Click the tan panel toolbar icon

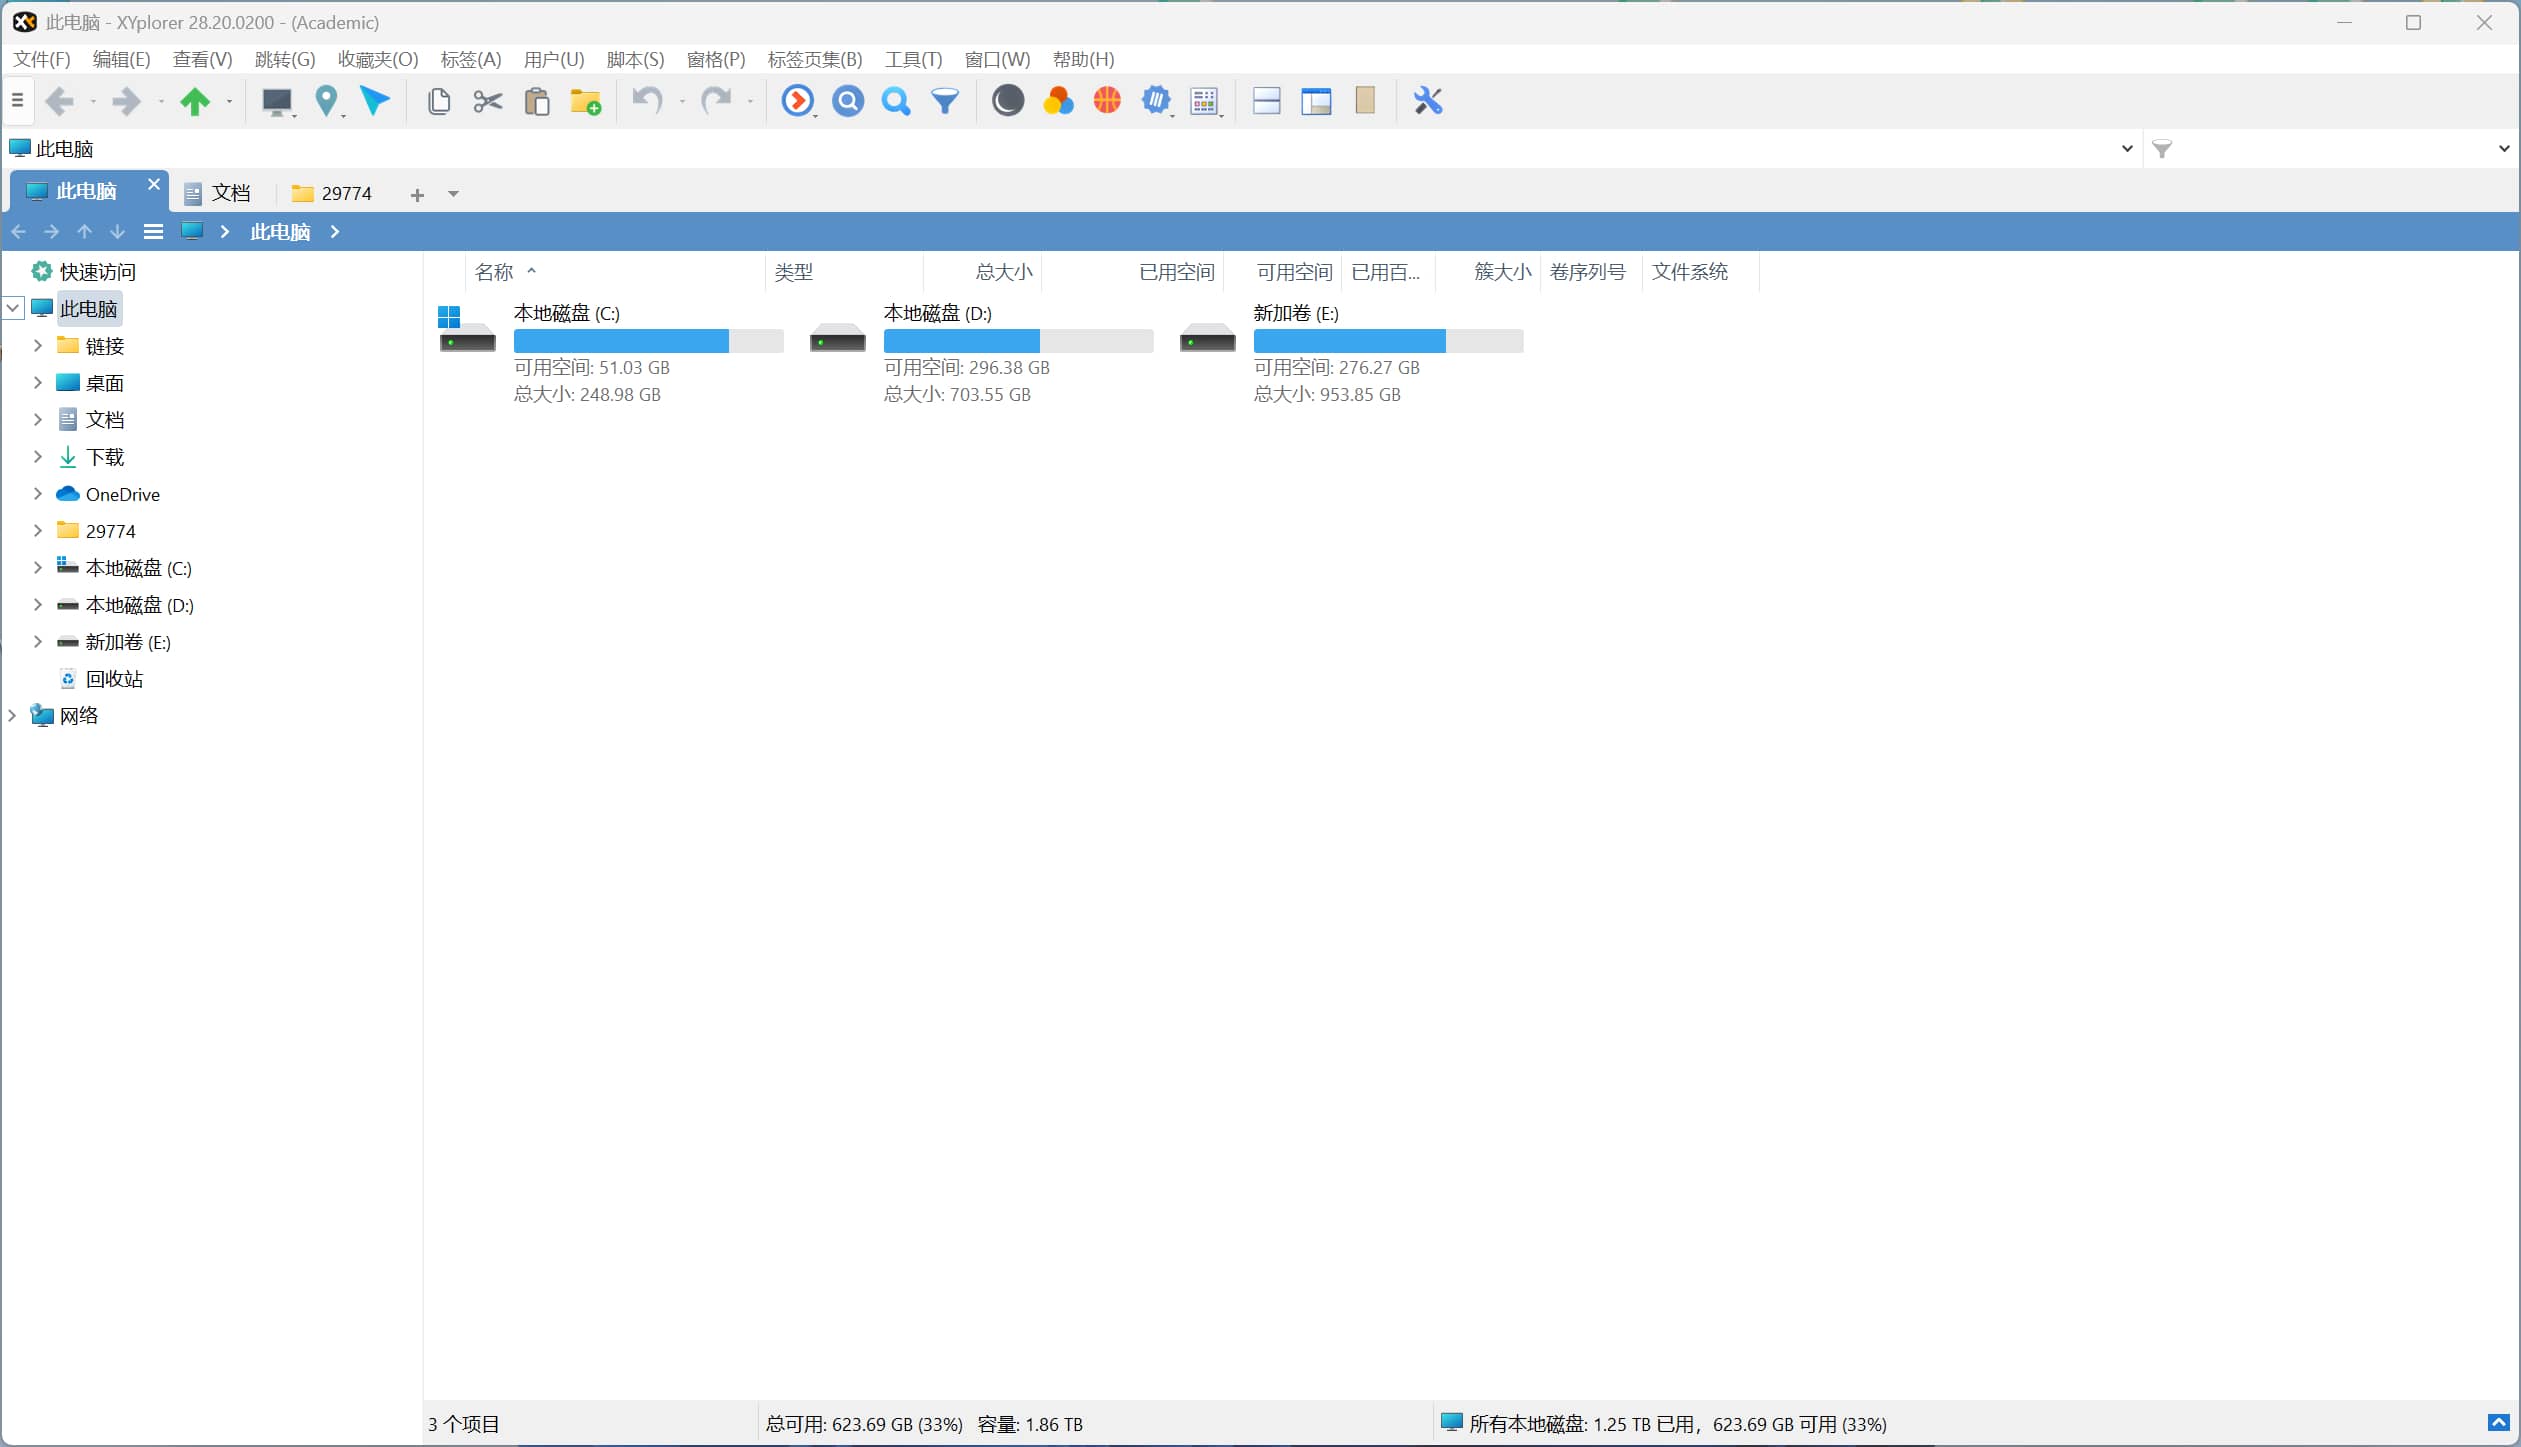click(x=1365, y=101)
